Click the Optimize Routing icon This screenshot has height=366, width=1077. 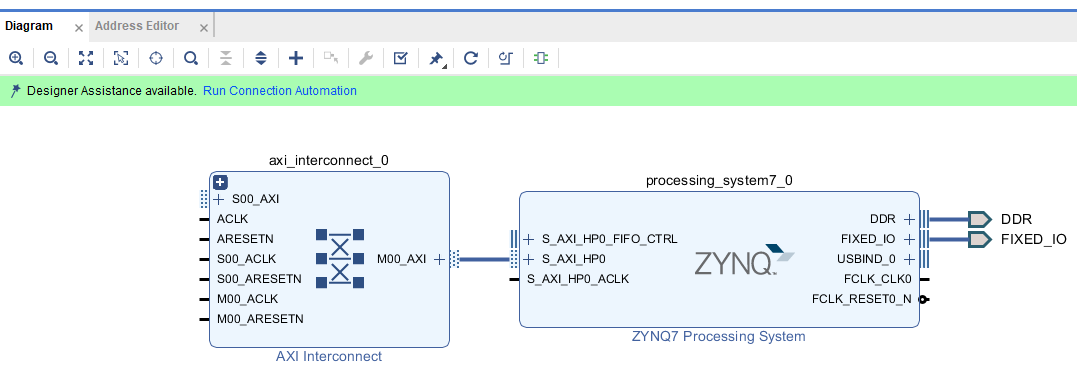[506, 58]
